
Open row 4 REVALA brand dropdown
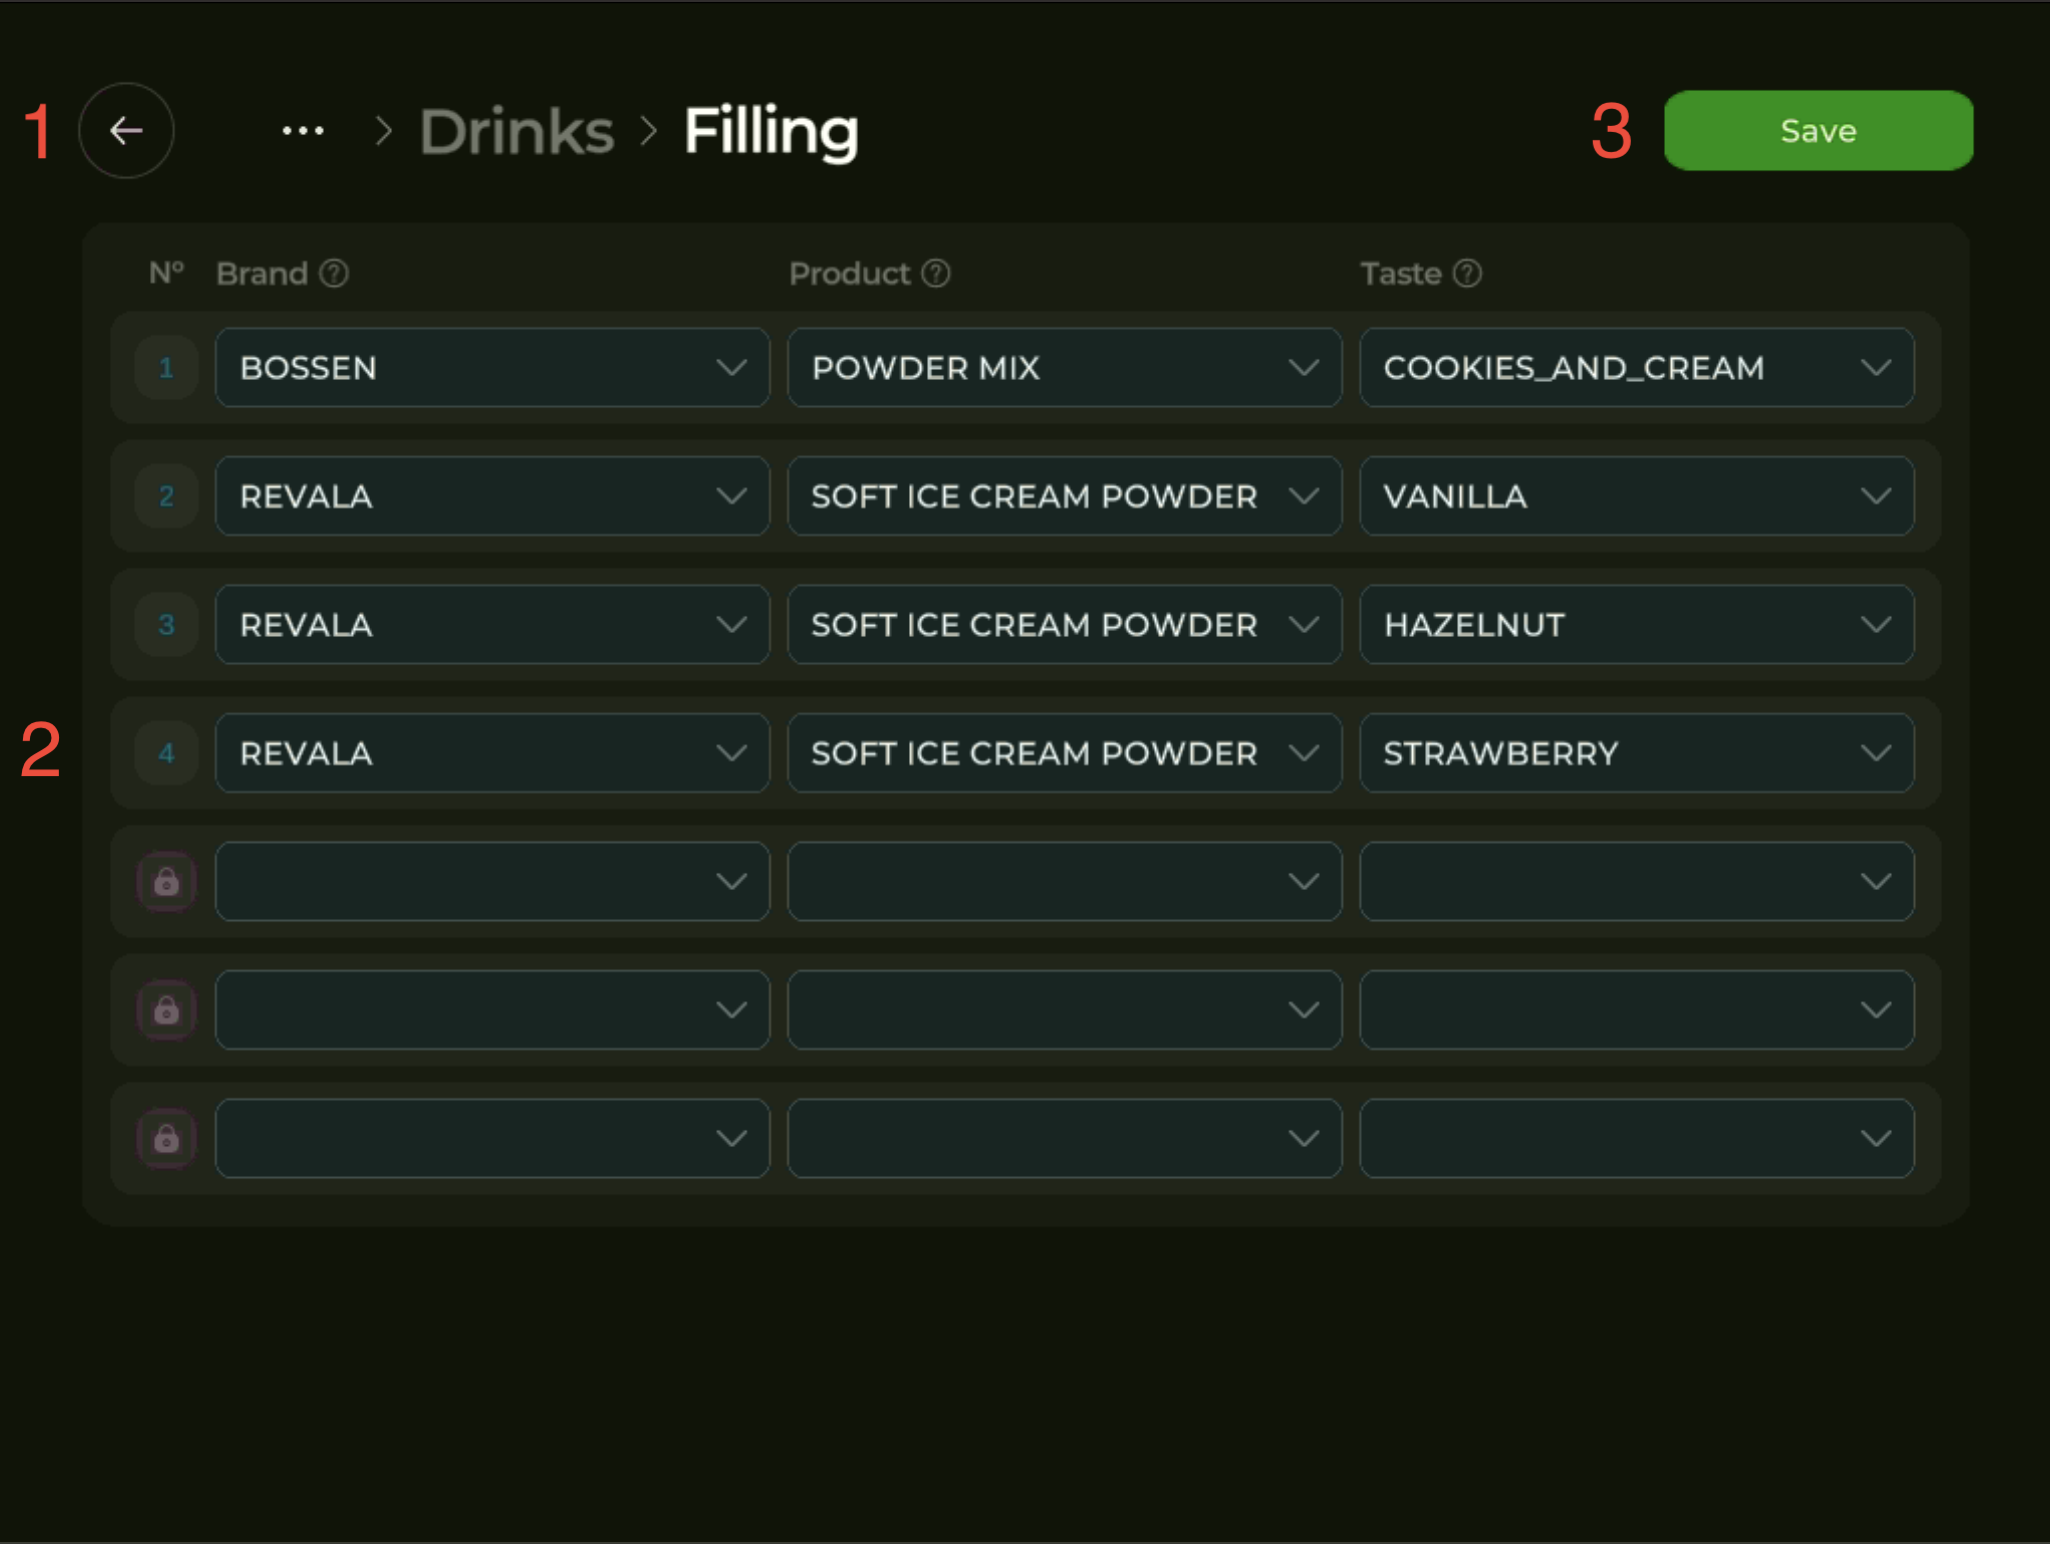[x=492, y=753]
